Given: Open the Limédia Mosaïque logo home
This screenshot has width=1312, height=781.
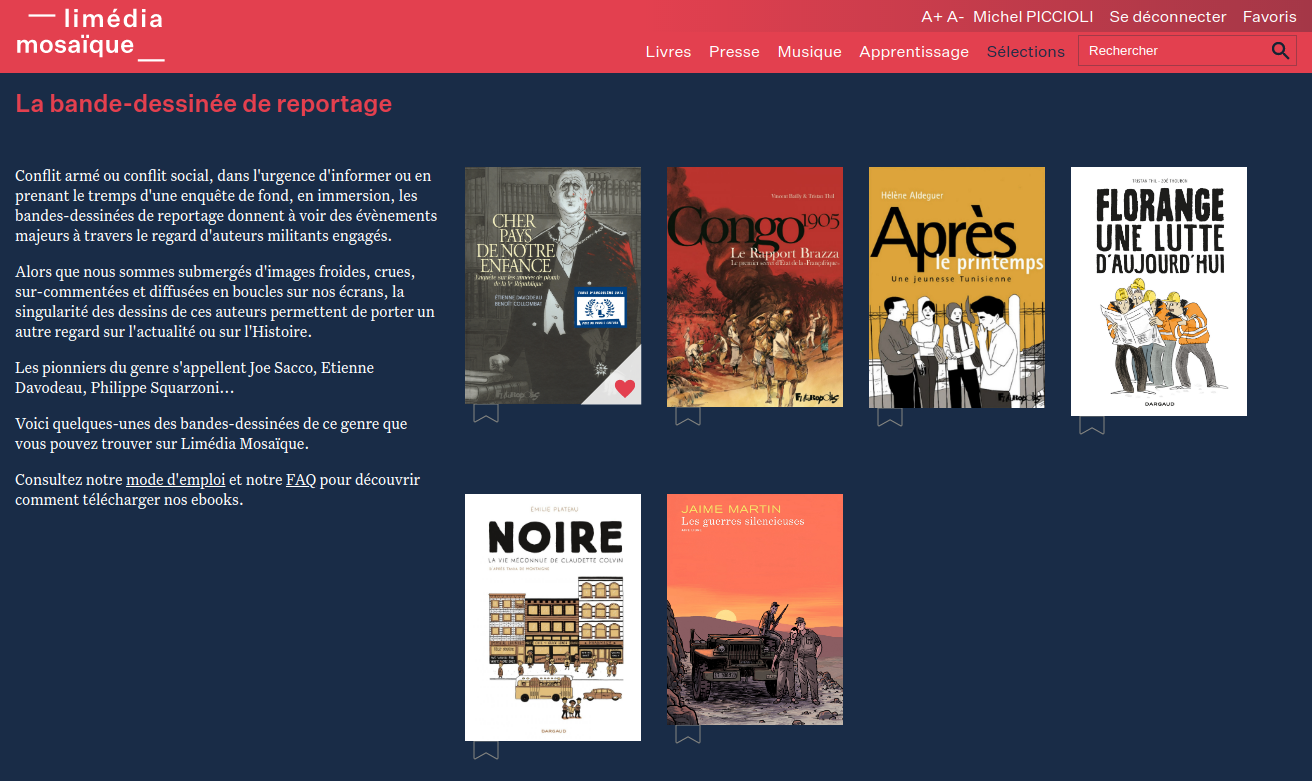Looking at the screenshot, I should pyautogui.click(x=90, y=33).
